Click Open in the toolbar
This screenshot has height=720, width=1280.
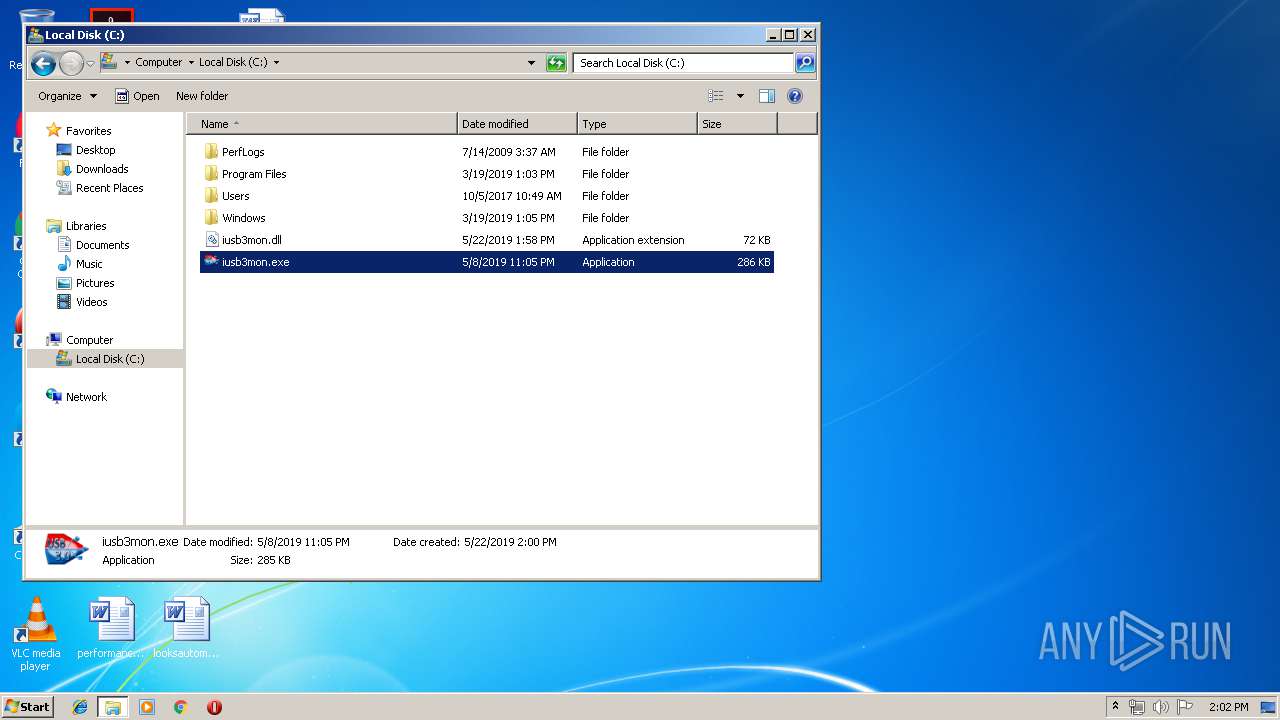tap(137, 96)
